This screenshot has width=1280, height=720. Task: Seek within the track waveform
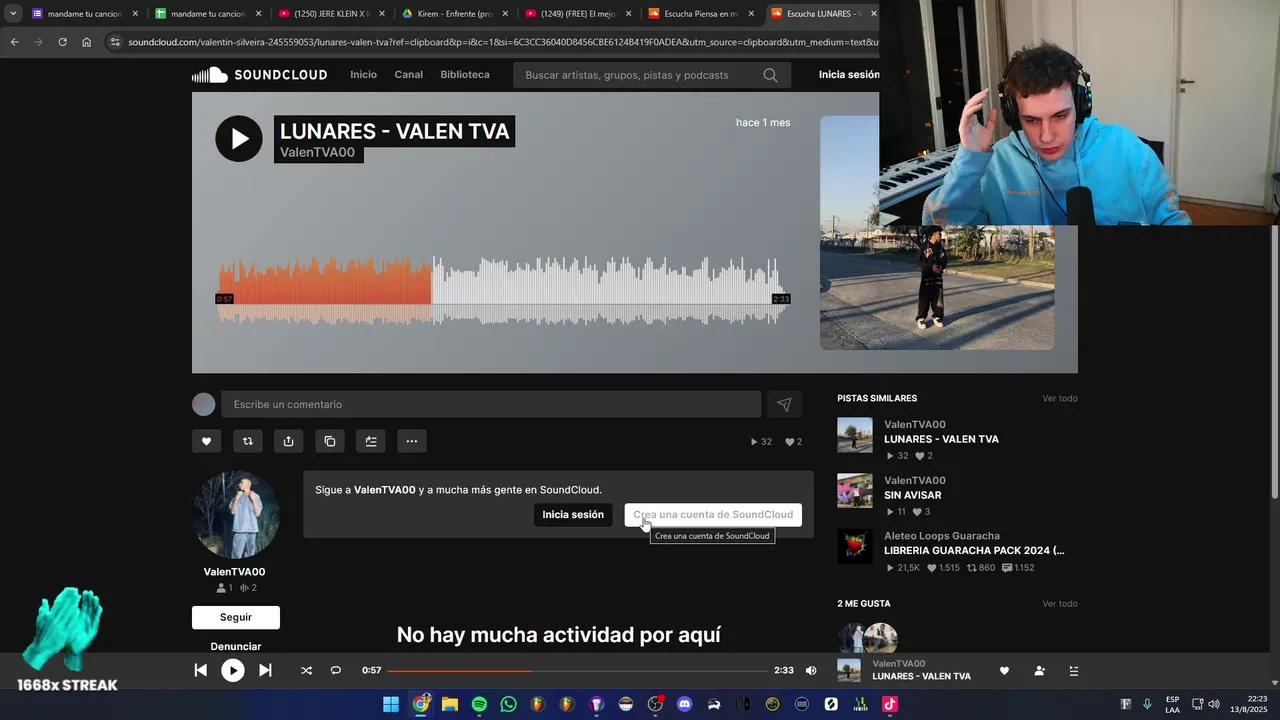point(503,291)
